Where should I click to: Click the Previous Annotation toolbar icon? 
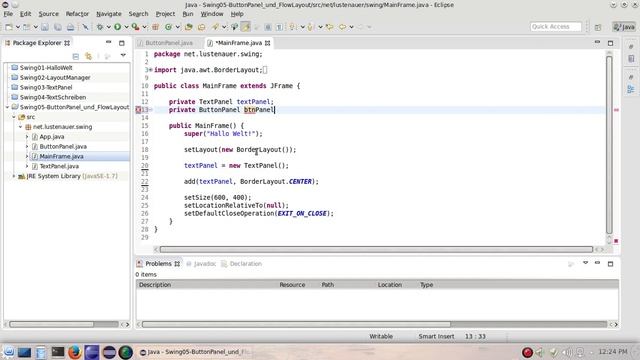pos(310,27)
